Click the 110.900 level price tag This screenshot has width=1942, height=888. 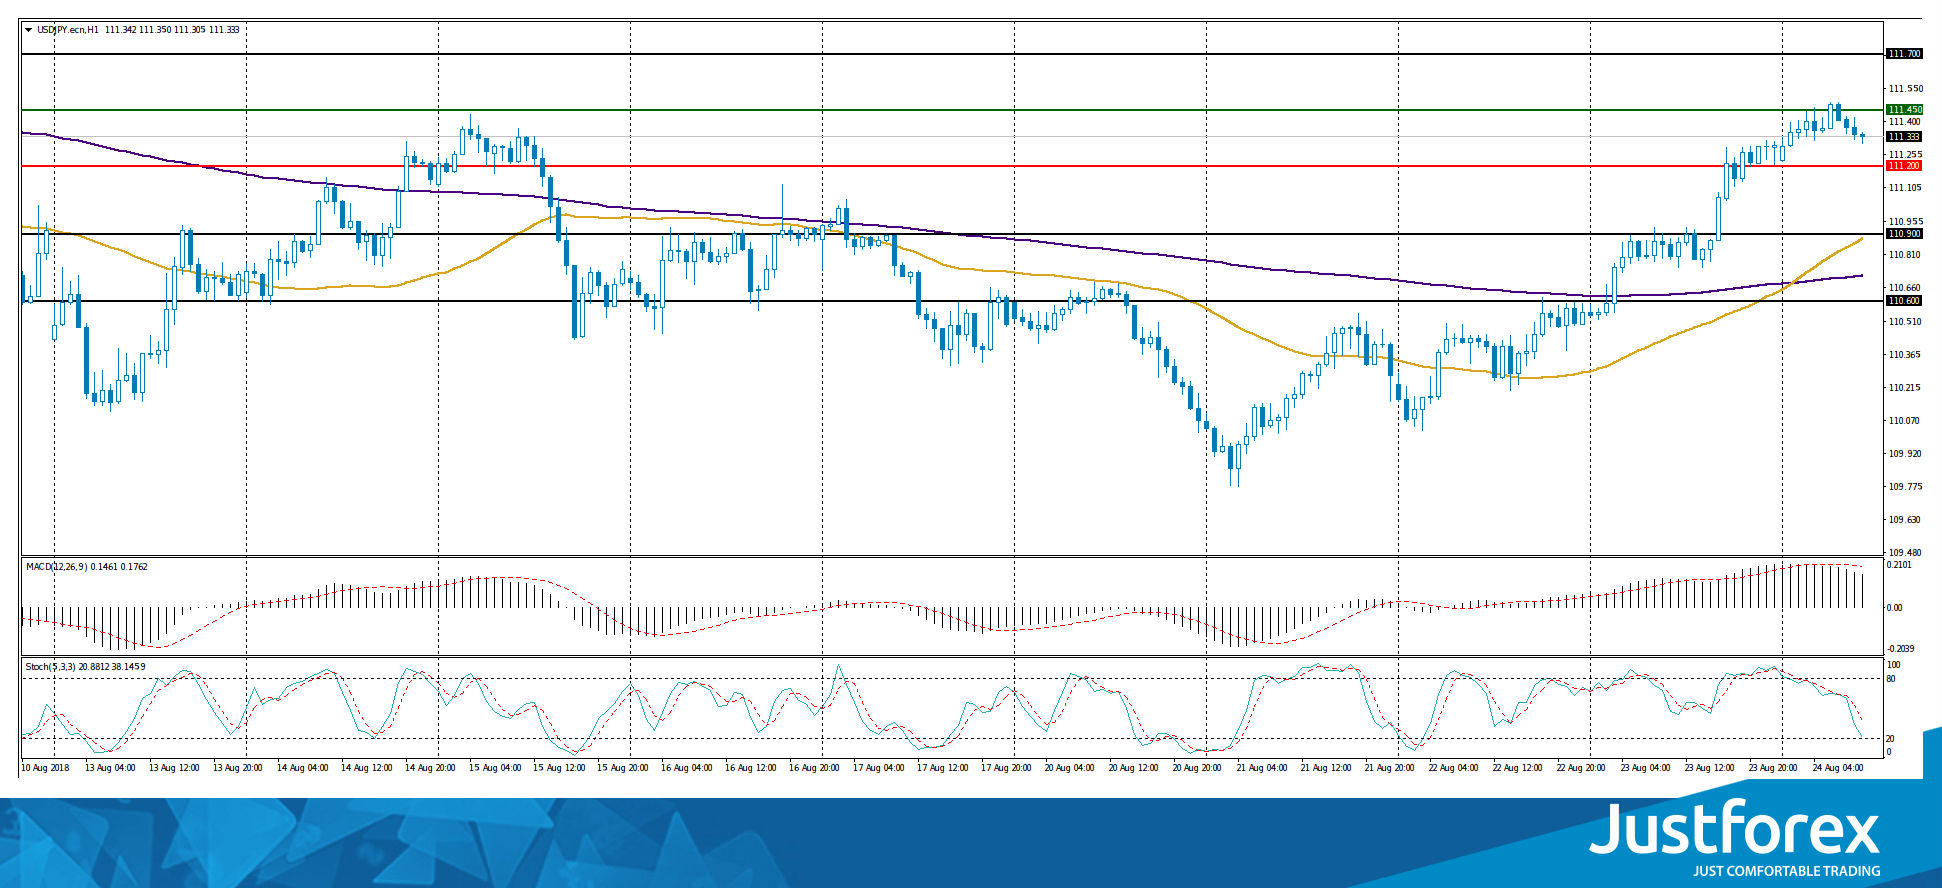[x=1904, y=234]
